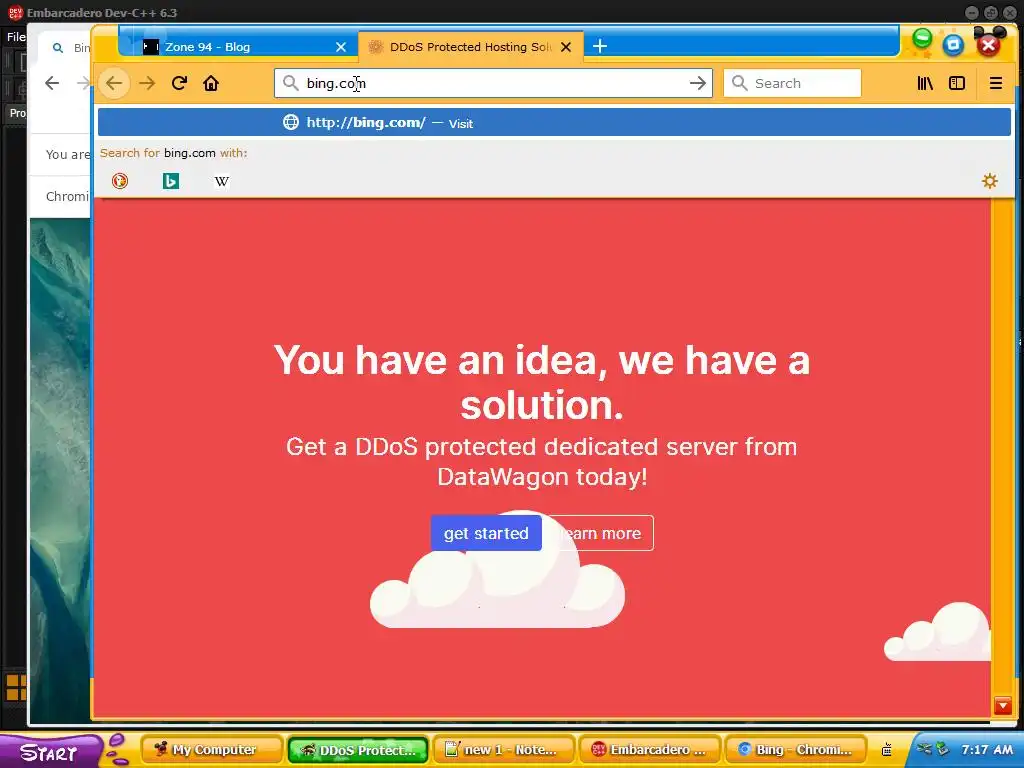Switch to the Zone 94 - Blog tab

click(238, 46)
